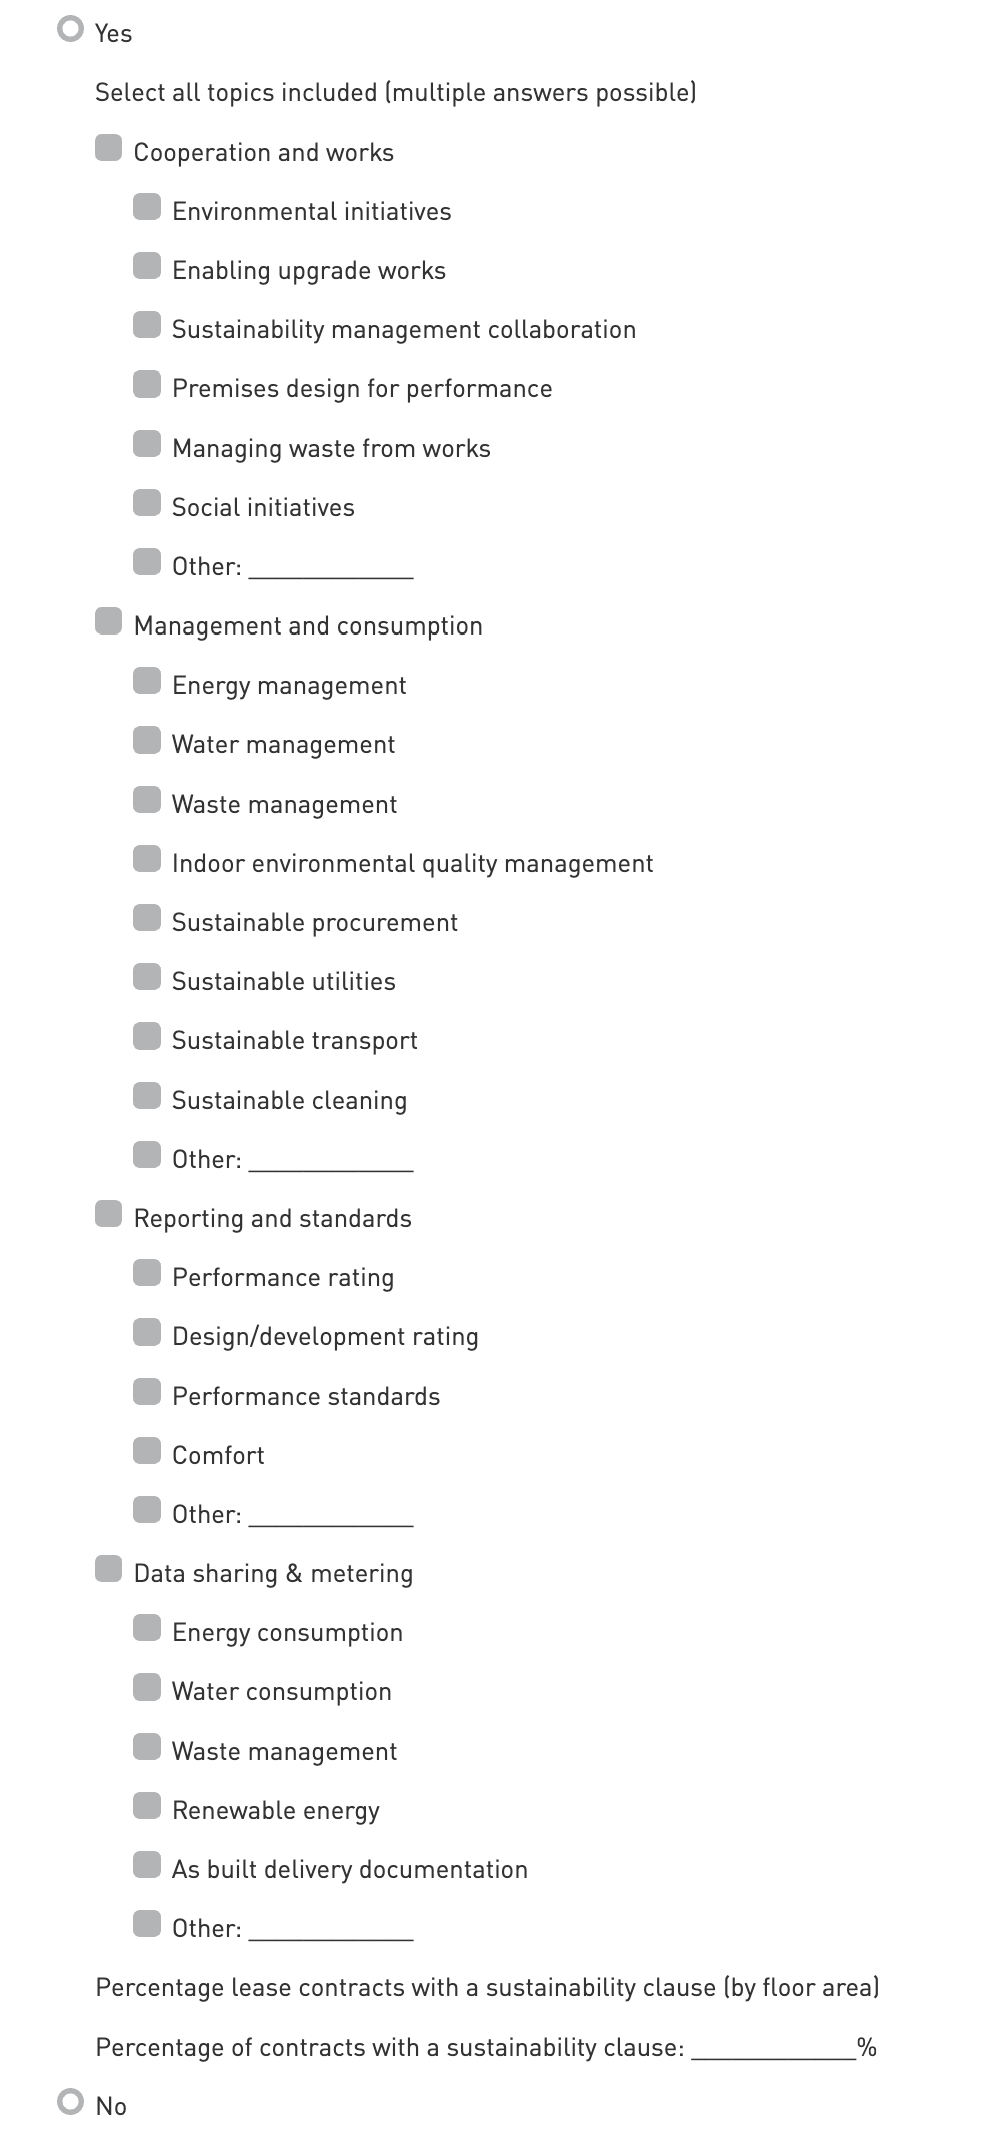Select the Energy management checkbox
The height and width of the screenshot is (2136, 996).
(147, 681)
